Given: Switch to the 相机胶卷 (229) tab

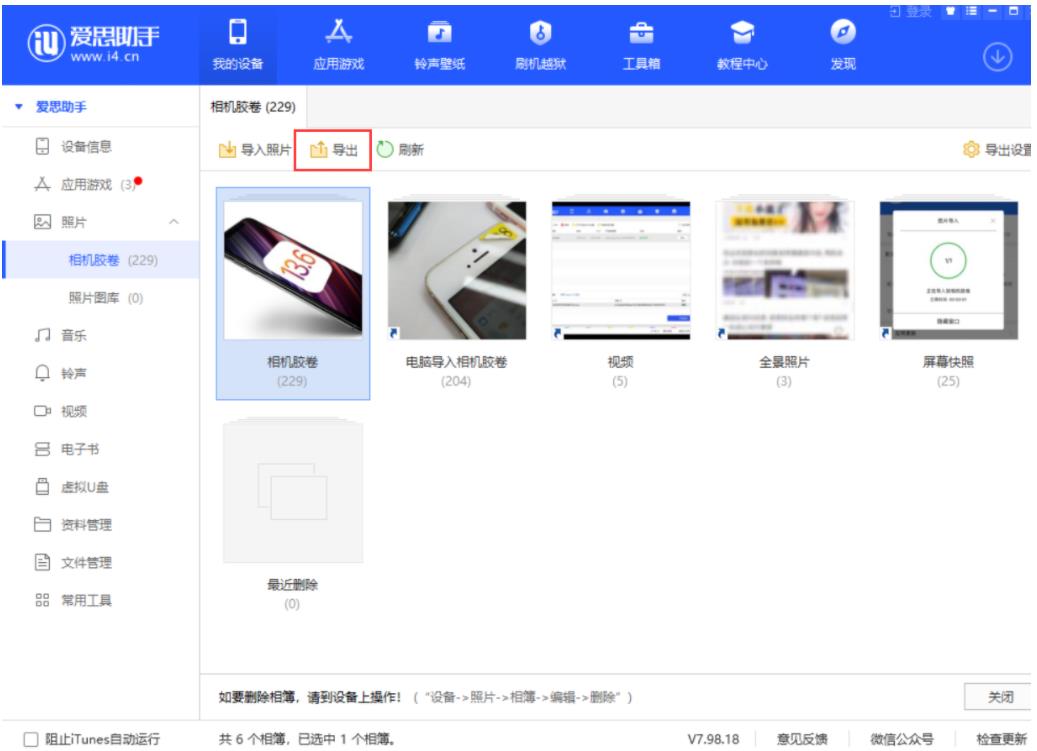Looking at the screenshot, I should (251, 108).
